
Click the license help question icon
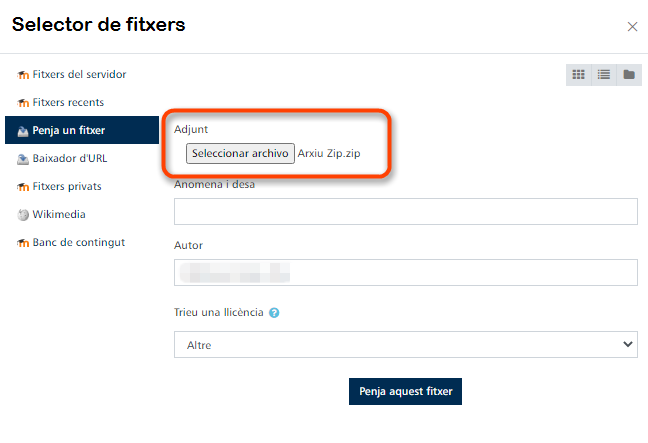point(274,313)
